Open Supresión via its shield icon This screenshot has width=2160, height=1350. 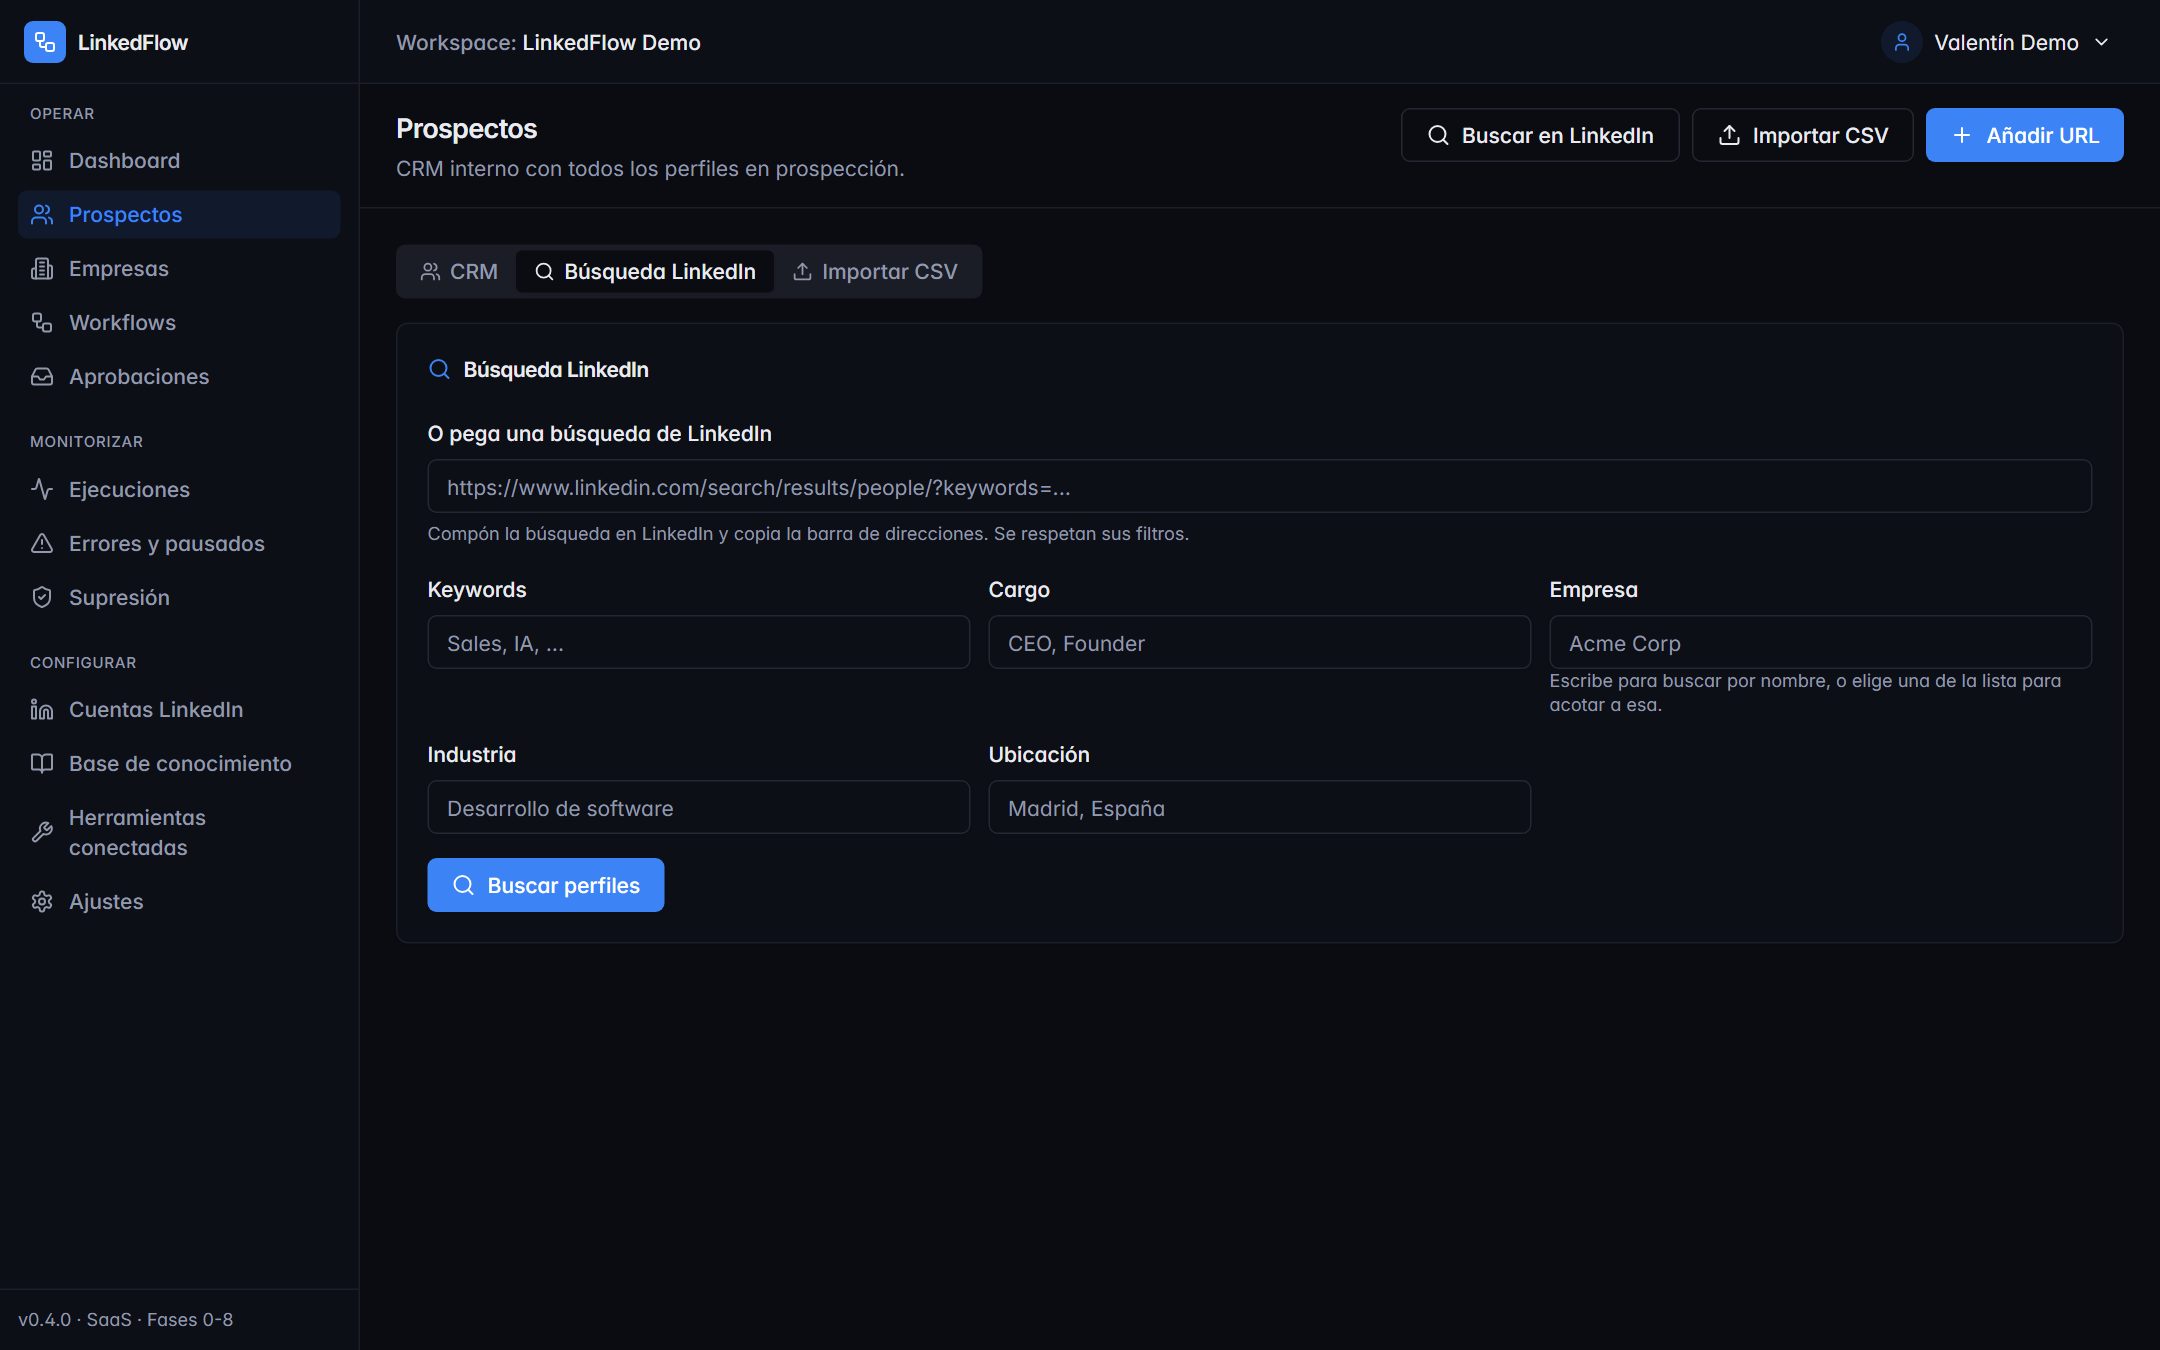pyautogui.click(x=42, y=598)
